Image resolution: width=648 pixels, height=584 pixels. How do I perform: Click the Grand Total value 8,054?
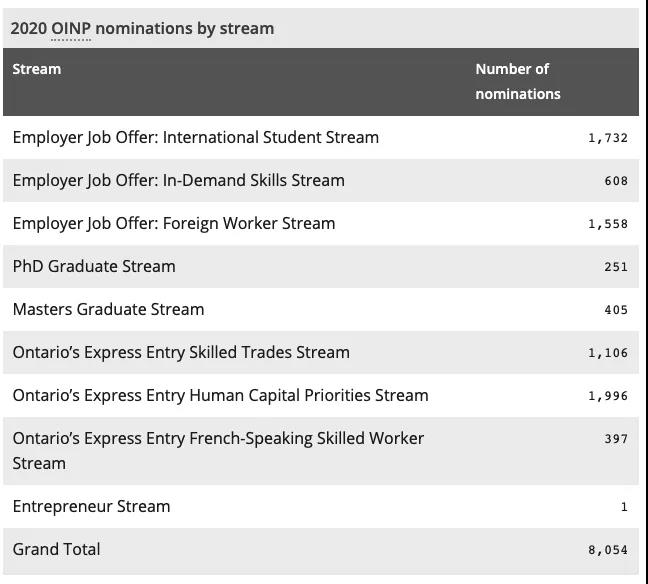coord(608,550)
